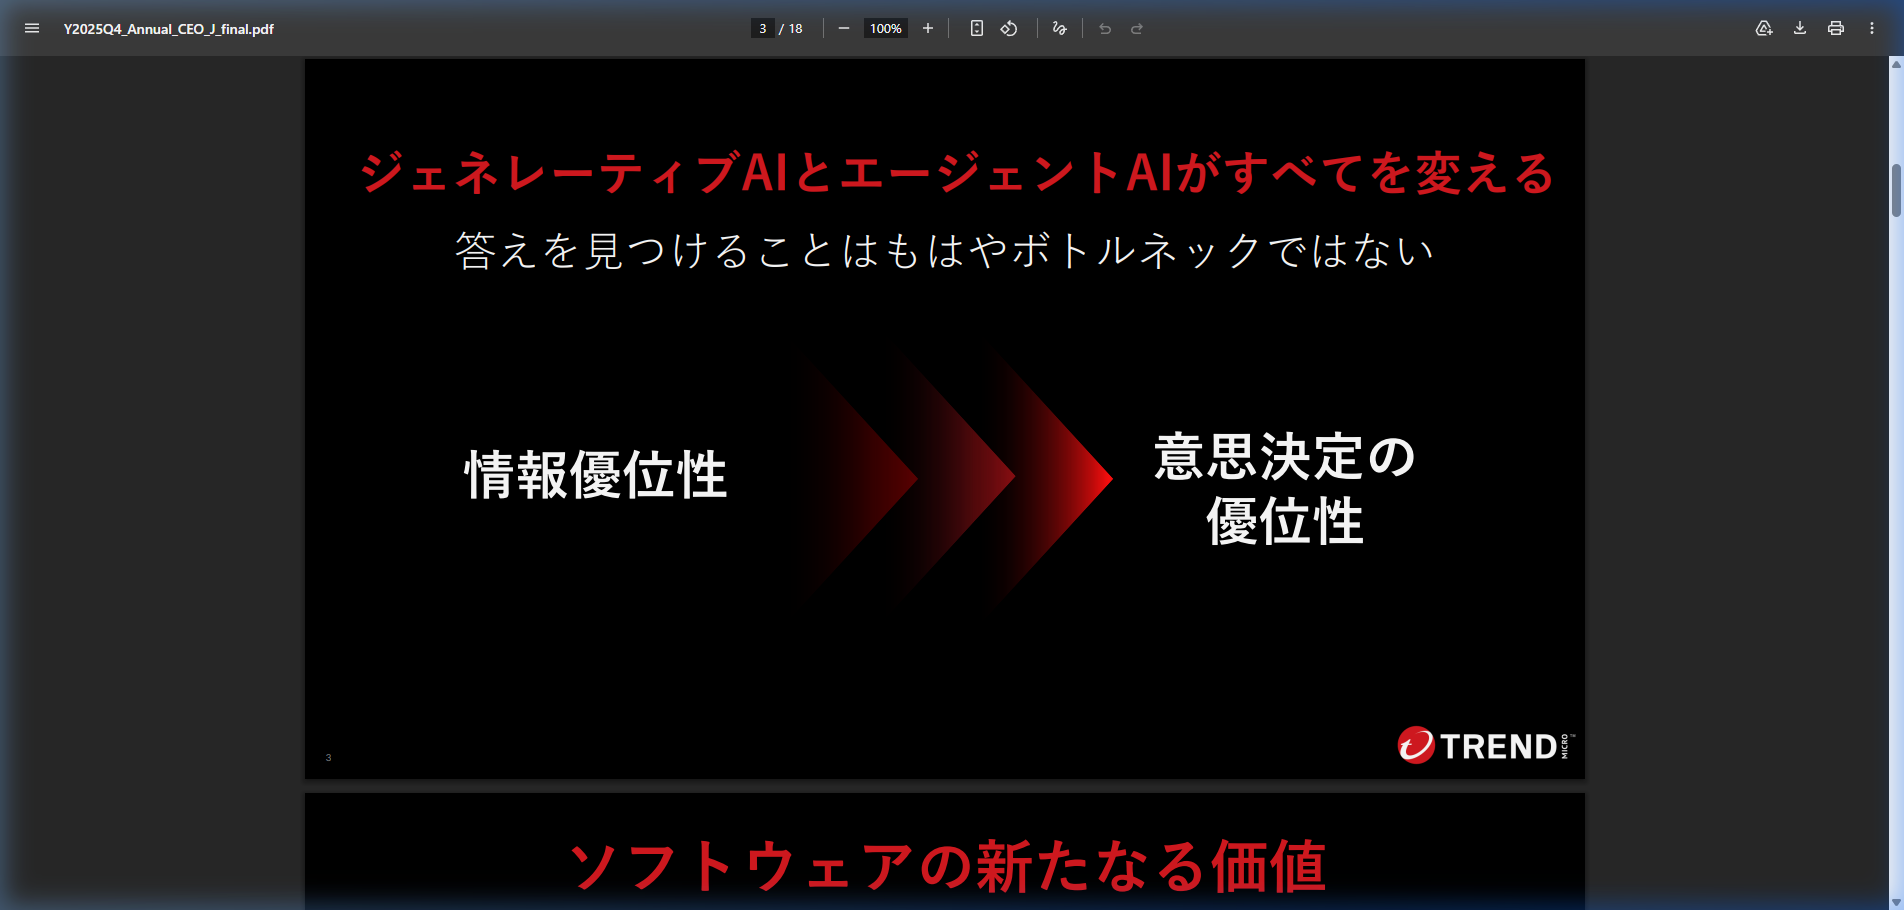The image size is (1904, 910).
Task: Save the PDF to Google Drive
Action: [1764, 28]
